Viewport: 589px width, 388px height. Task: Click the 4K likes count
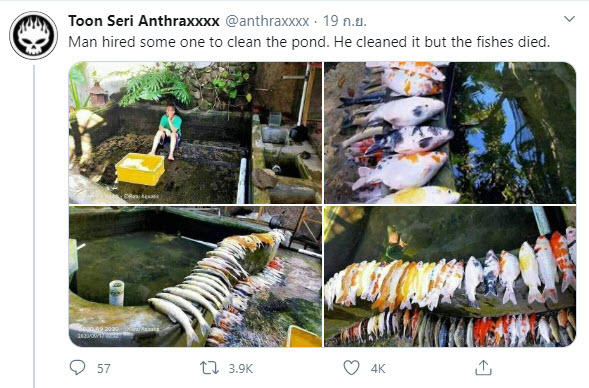[378, 368]
